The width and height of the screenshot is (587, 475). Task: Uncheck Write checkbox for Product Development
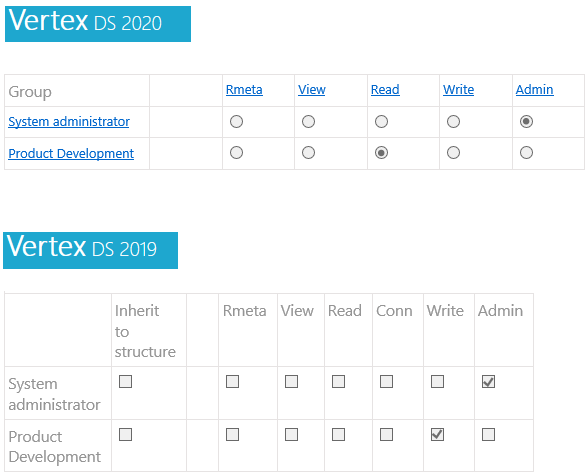[437, 435]
